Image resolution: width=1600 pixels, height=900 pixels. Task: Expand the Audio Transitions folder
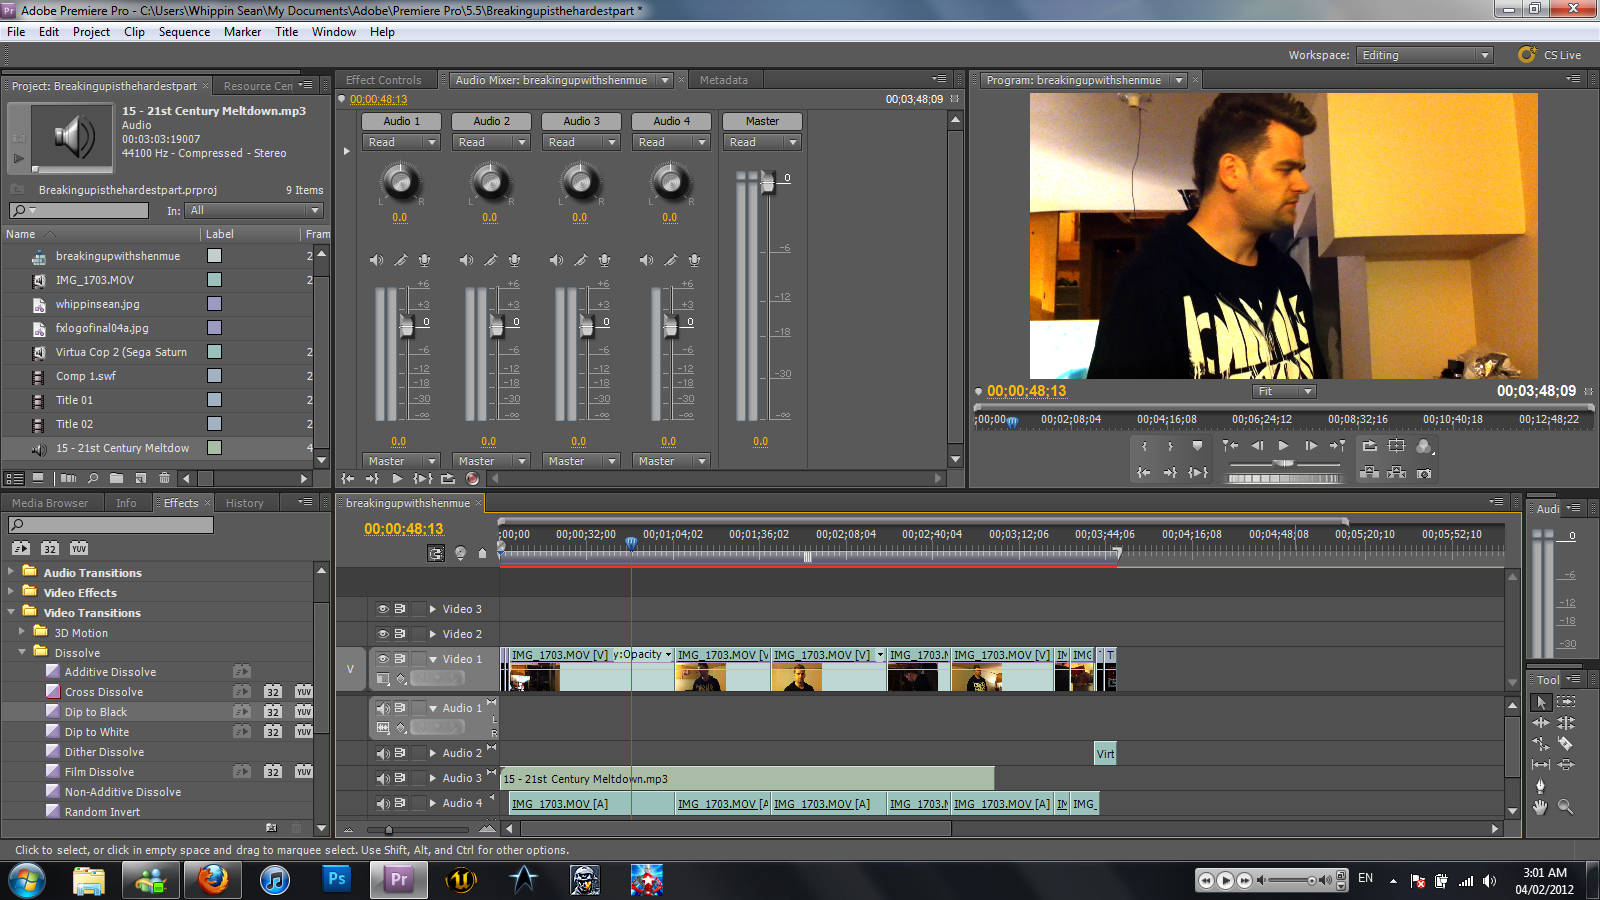coord(11,572)
